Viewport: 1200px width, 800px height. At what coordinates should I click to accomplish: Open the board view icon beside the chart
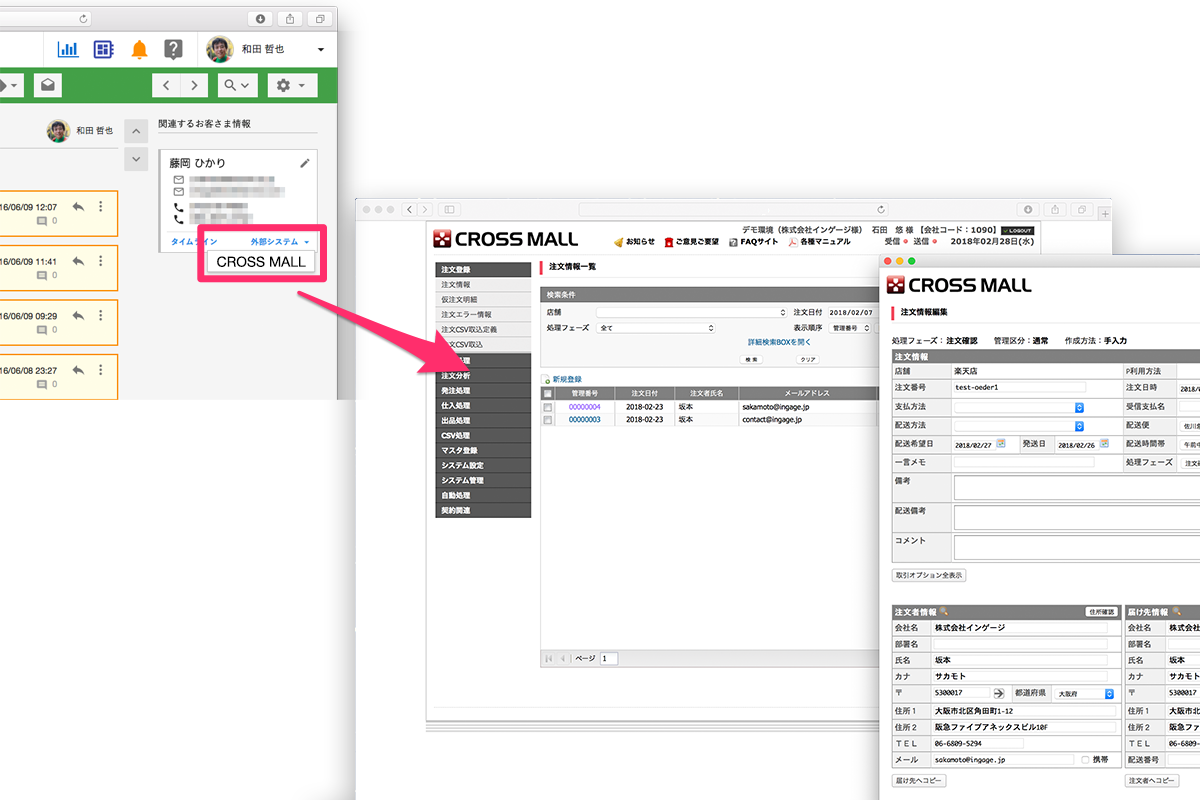pos(103,49)
